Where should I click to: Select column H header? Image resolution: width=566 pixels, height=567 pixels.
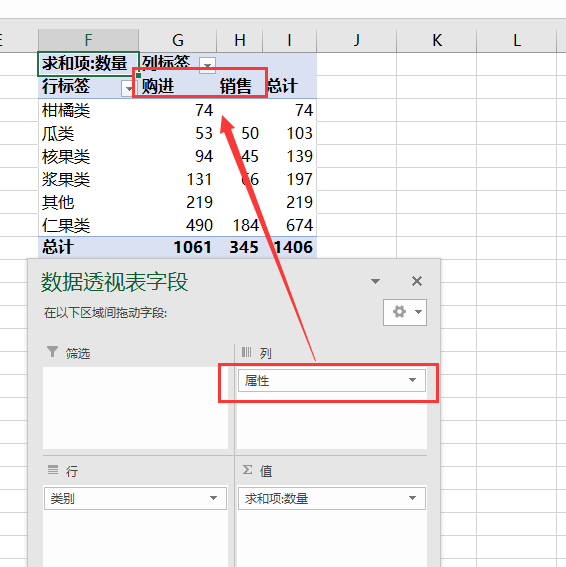pyautogui.click(x=240, y=40)
